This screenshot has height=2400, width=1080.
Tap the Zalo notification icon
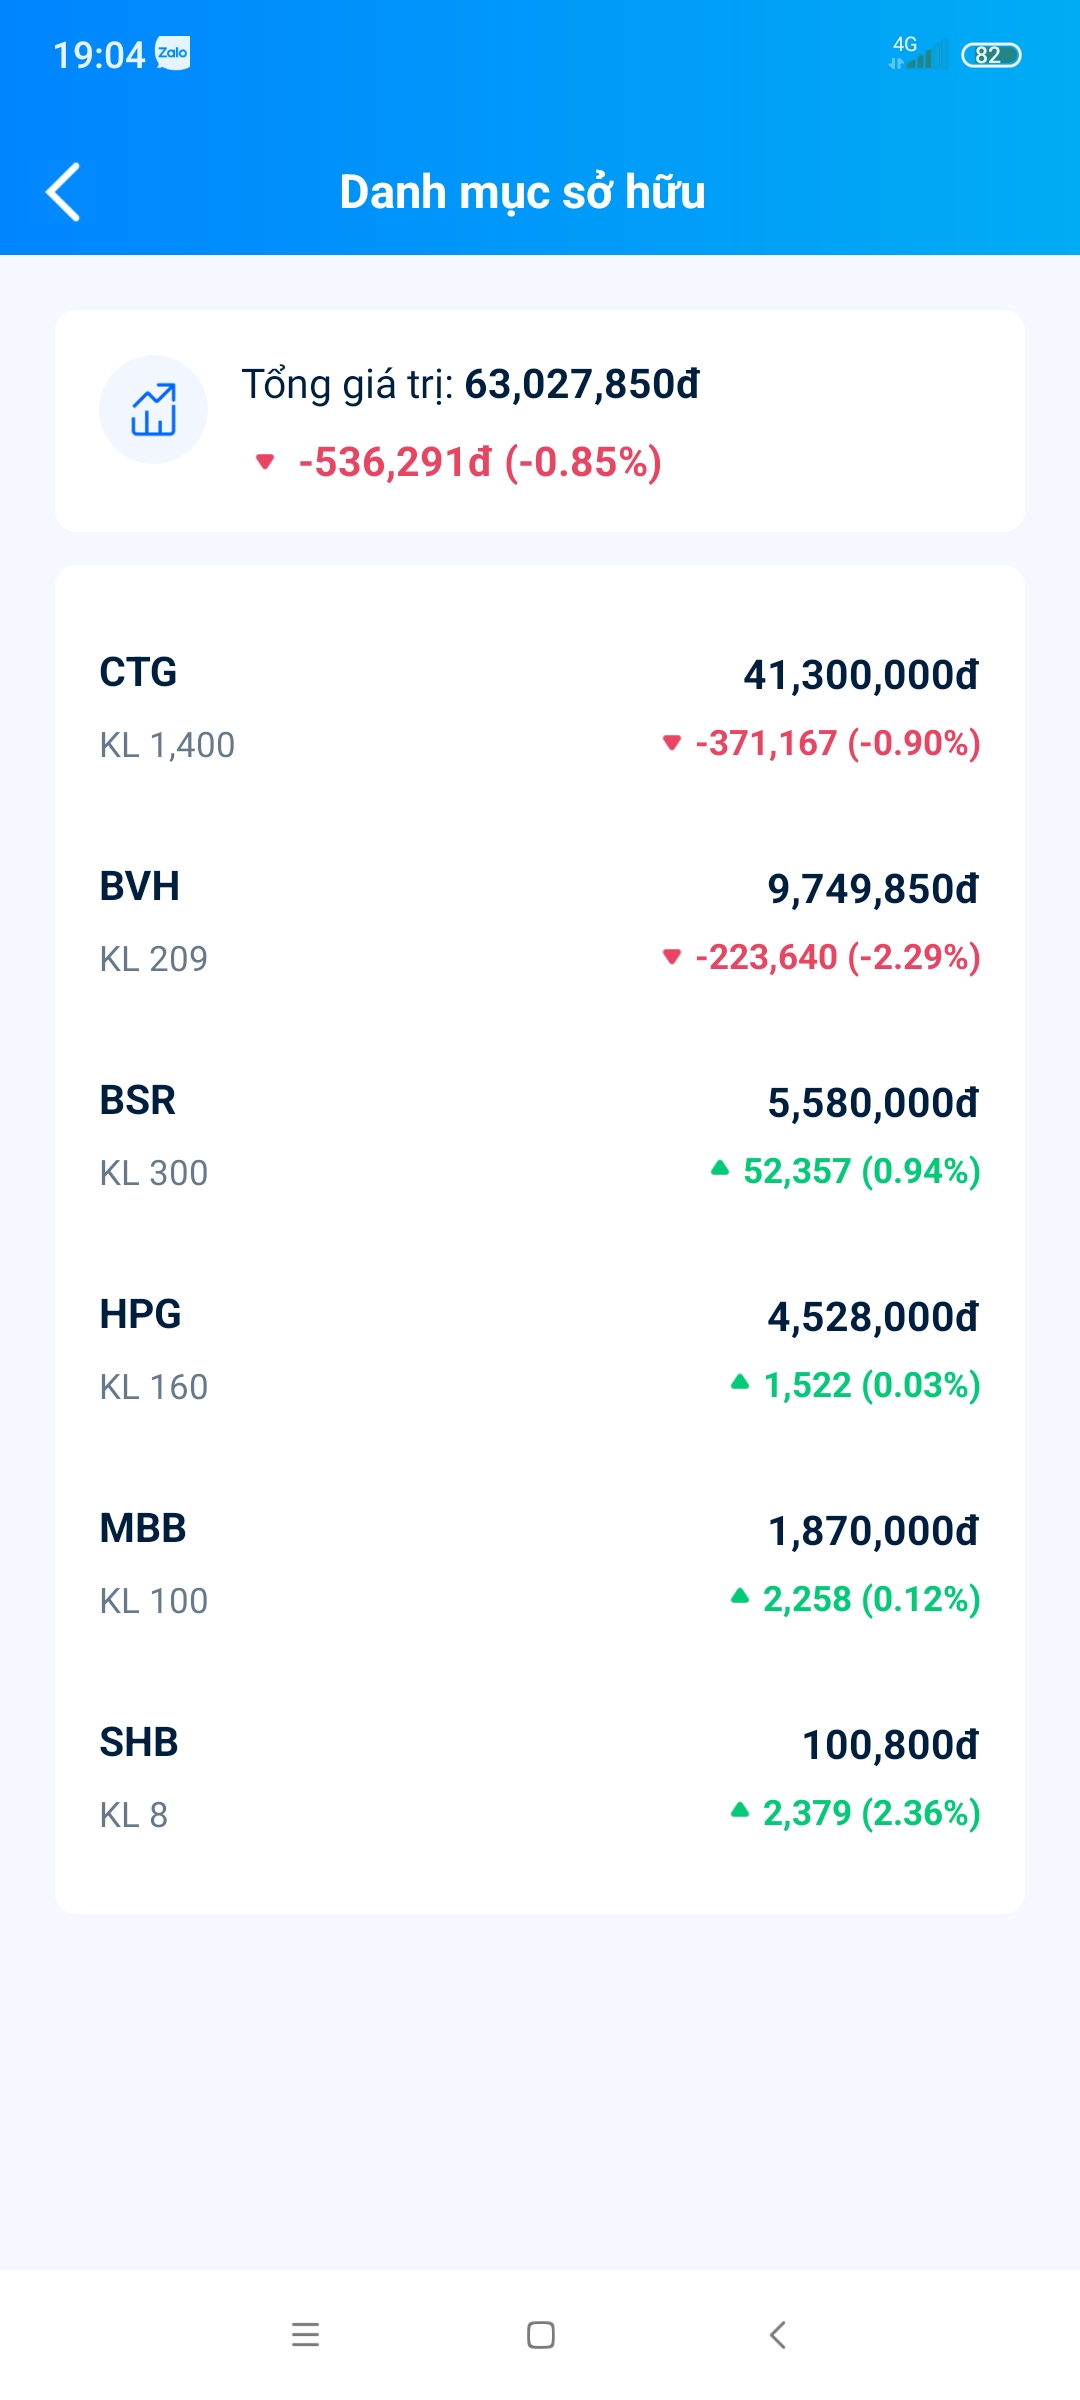(173, 53)
